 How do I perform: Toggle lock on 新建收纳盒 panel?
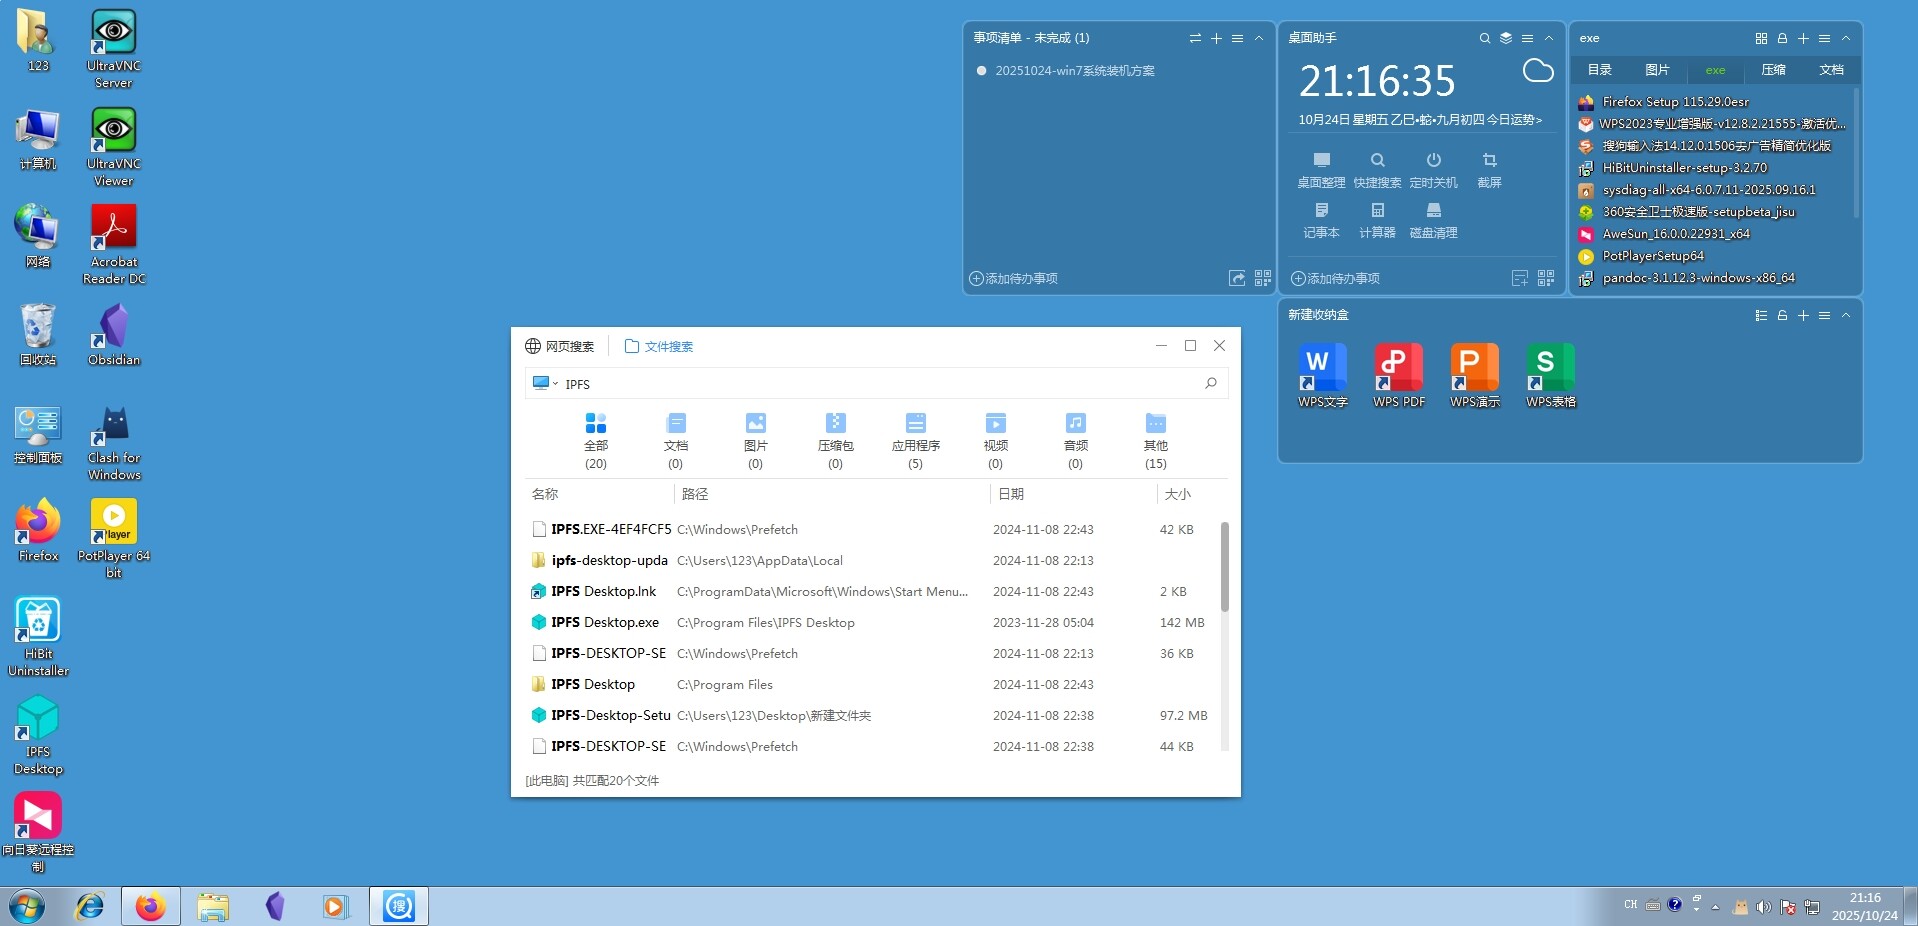pyautogui.click(x=1782, y=315)
